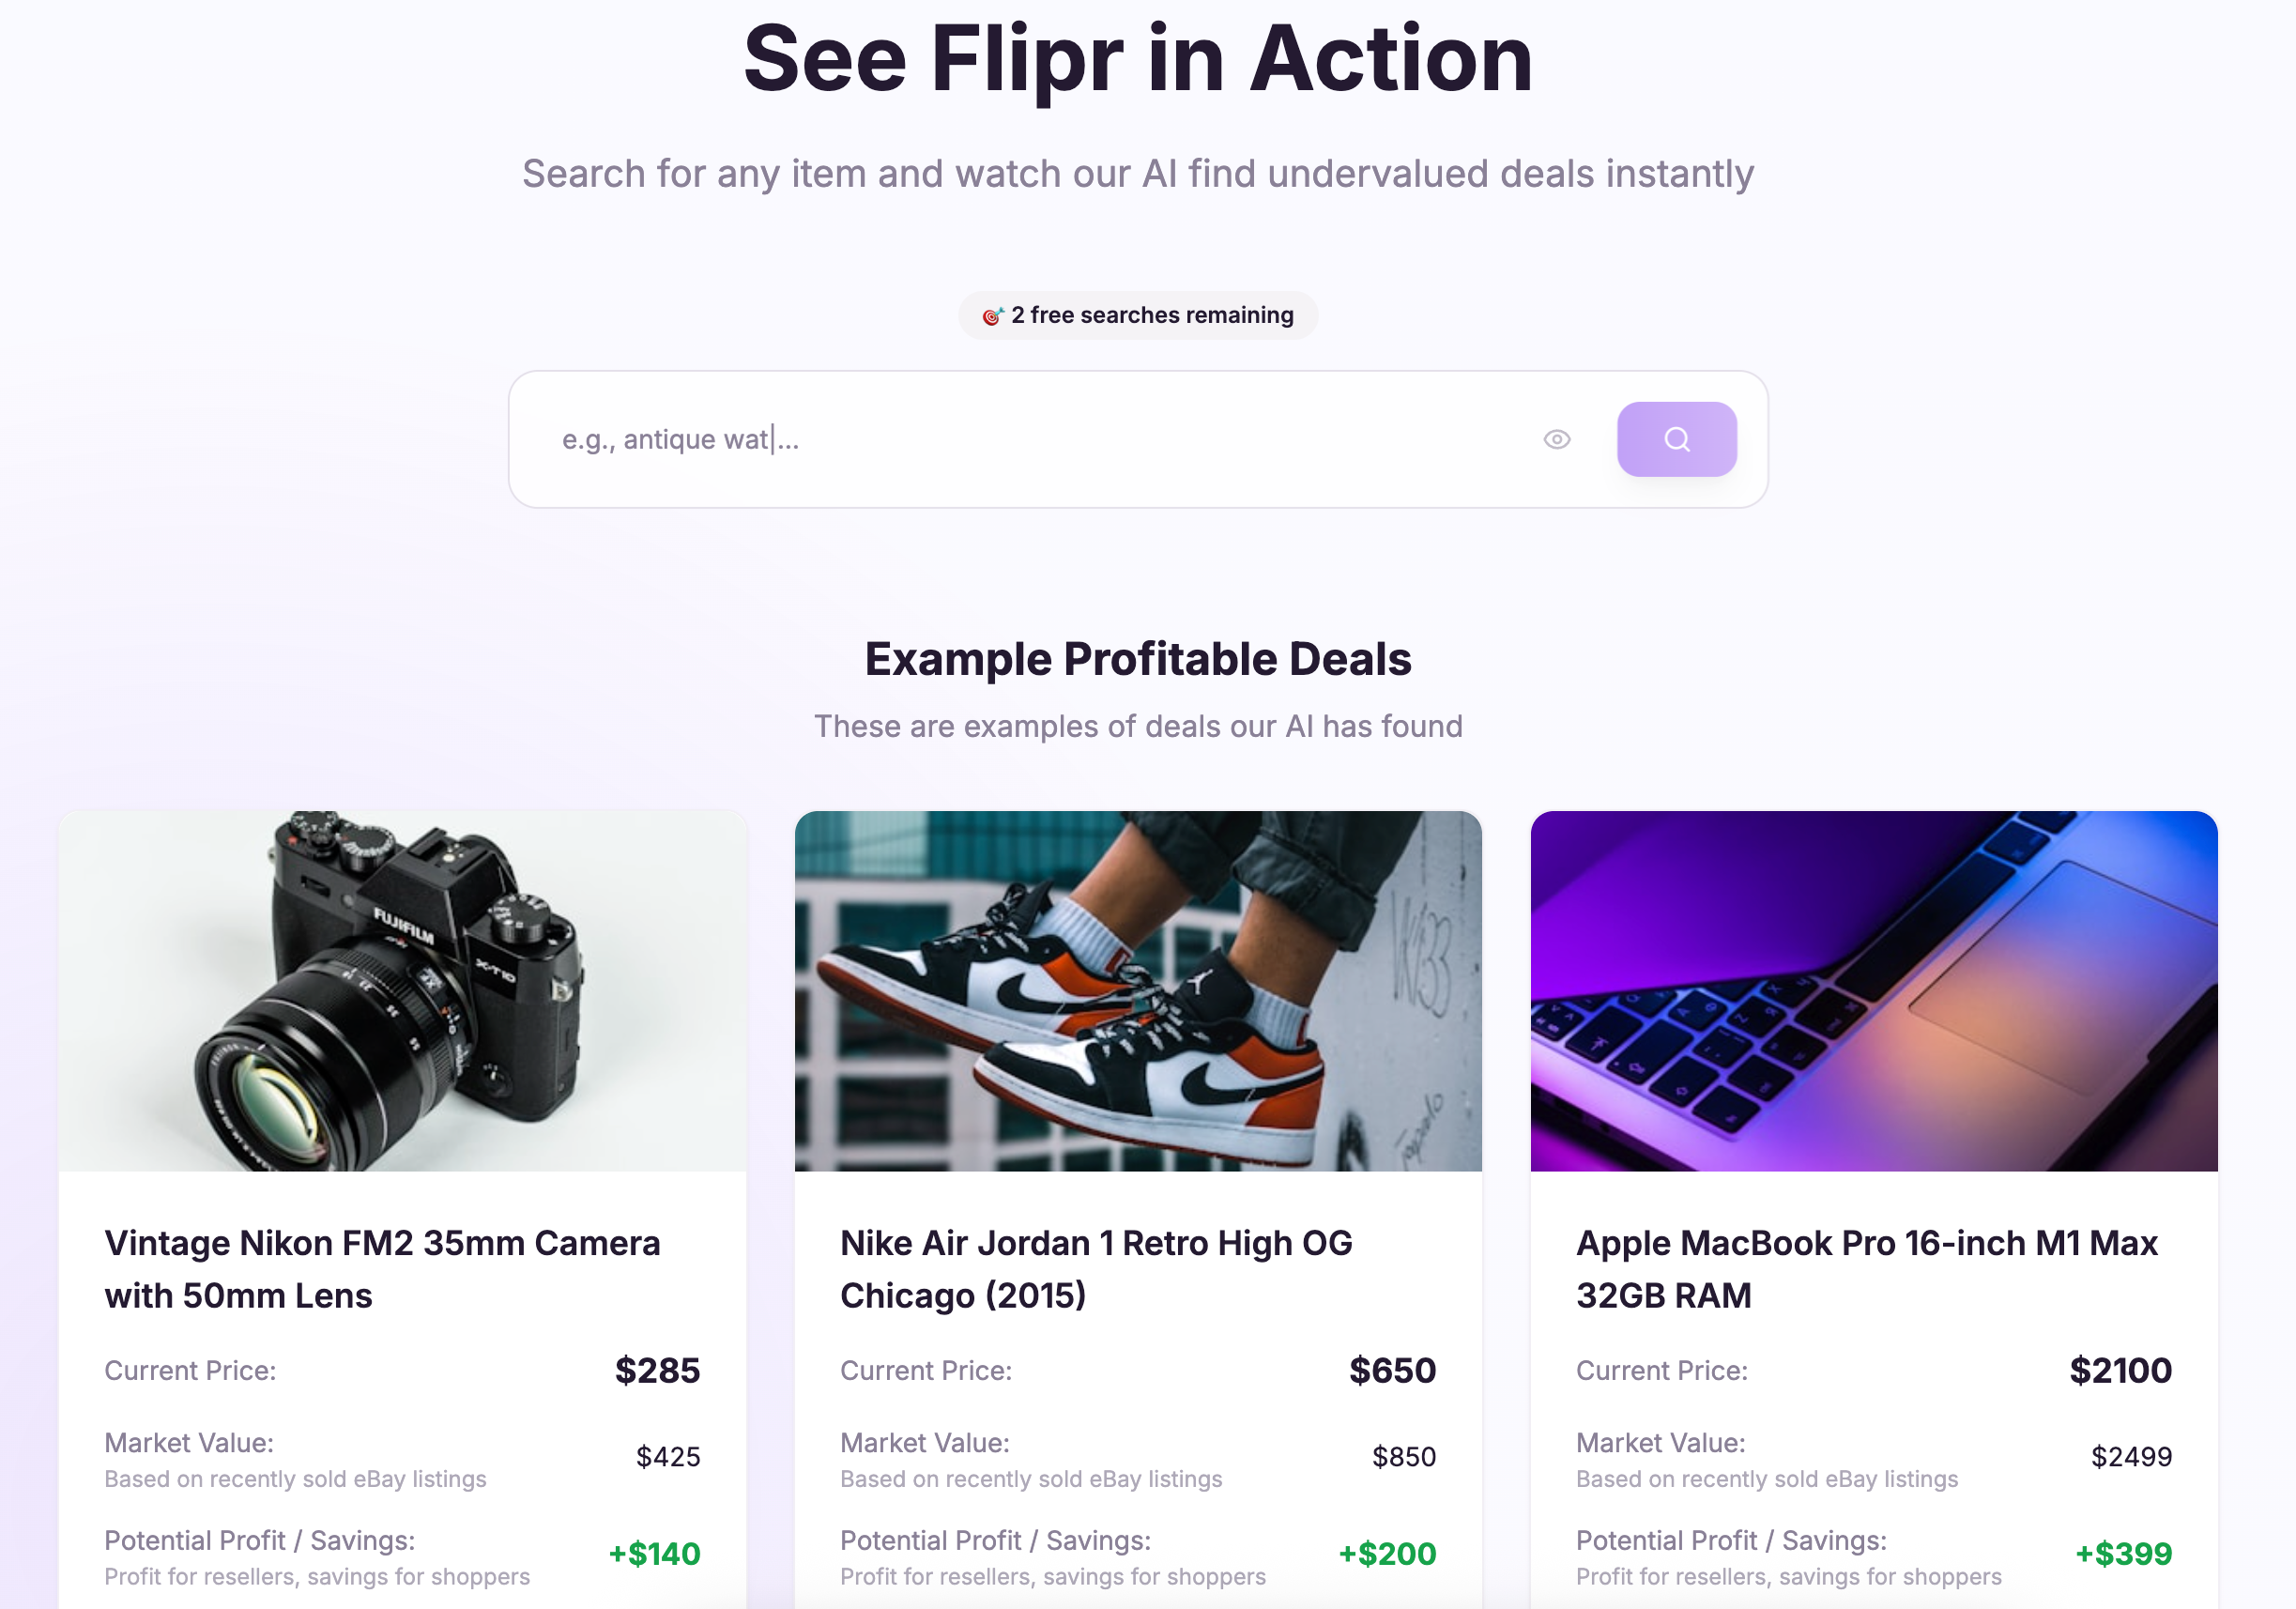
Task: Click the purple search magnifier button
Action: click(x=1676, y=439)
